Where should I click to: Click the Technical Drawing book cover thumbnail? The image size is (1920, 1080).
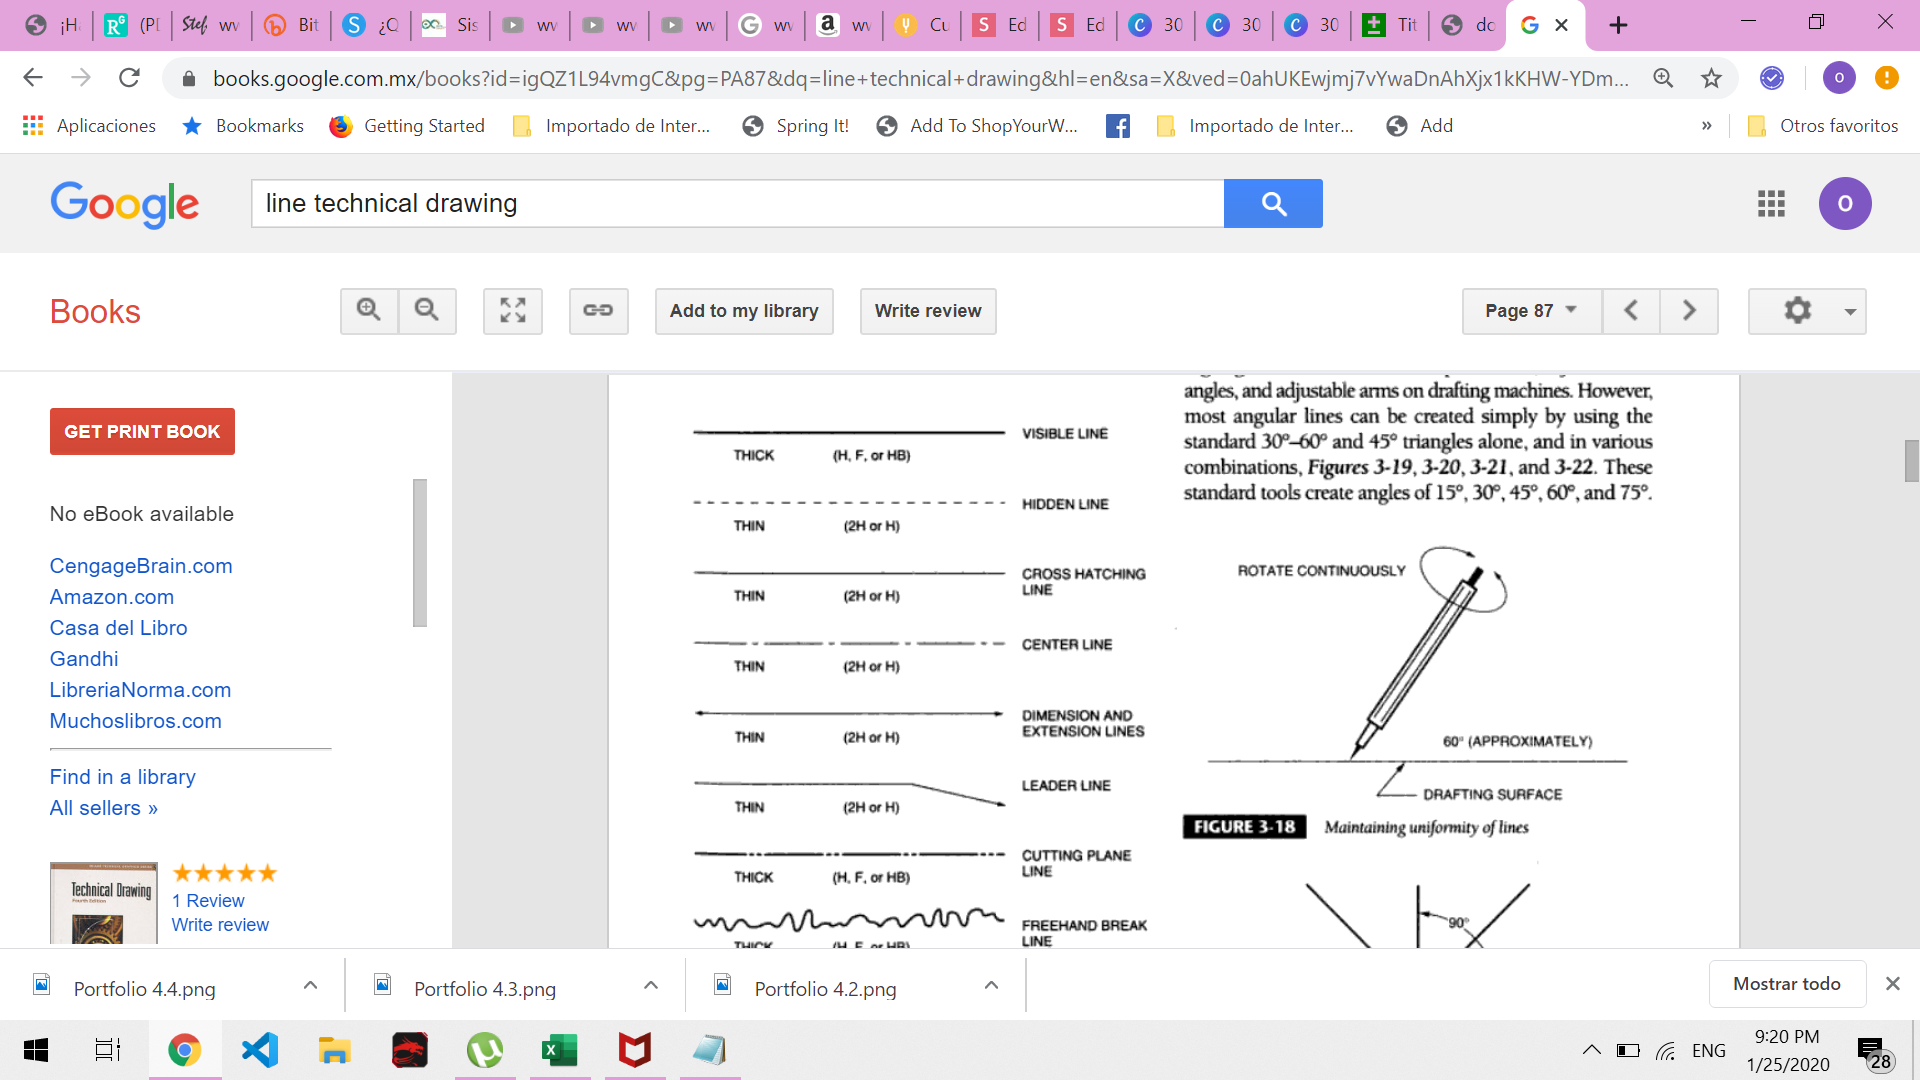pyautogui.click(x=104, y=903)
